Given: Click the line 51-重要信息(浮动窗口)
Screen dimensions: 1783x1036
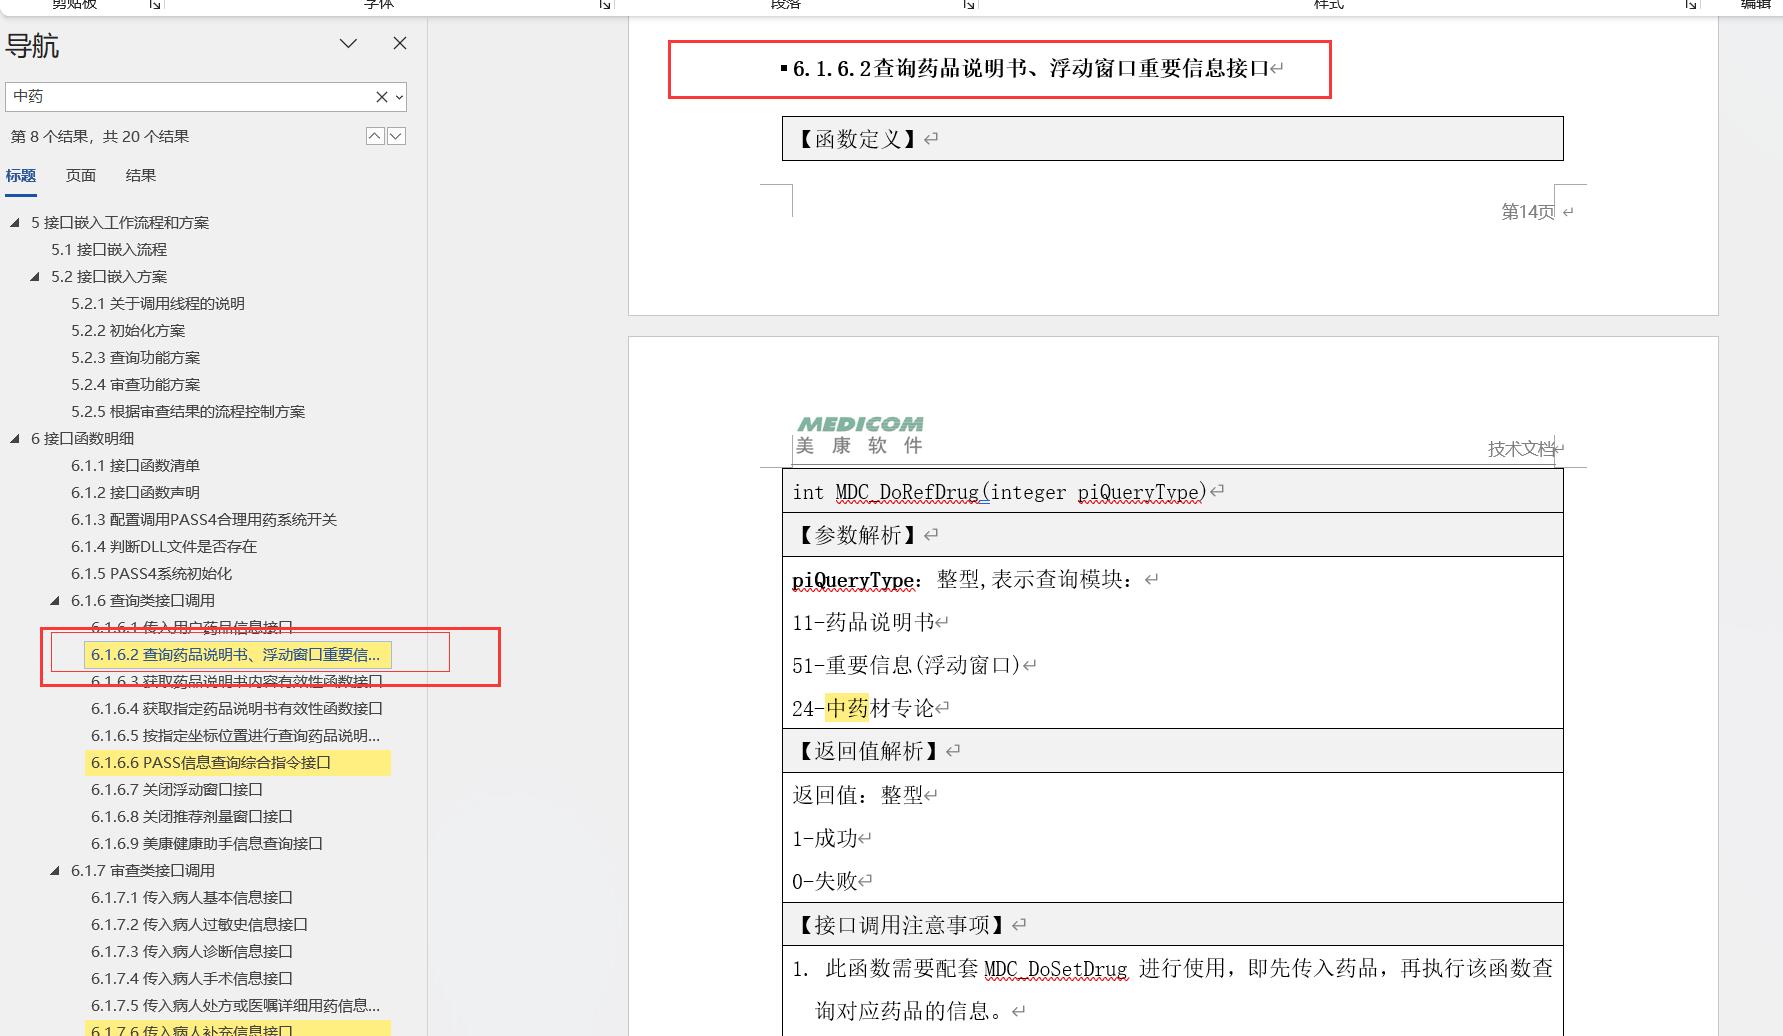Looking at the screenshot, I should click(x=907, y=666).
